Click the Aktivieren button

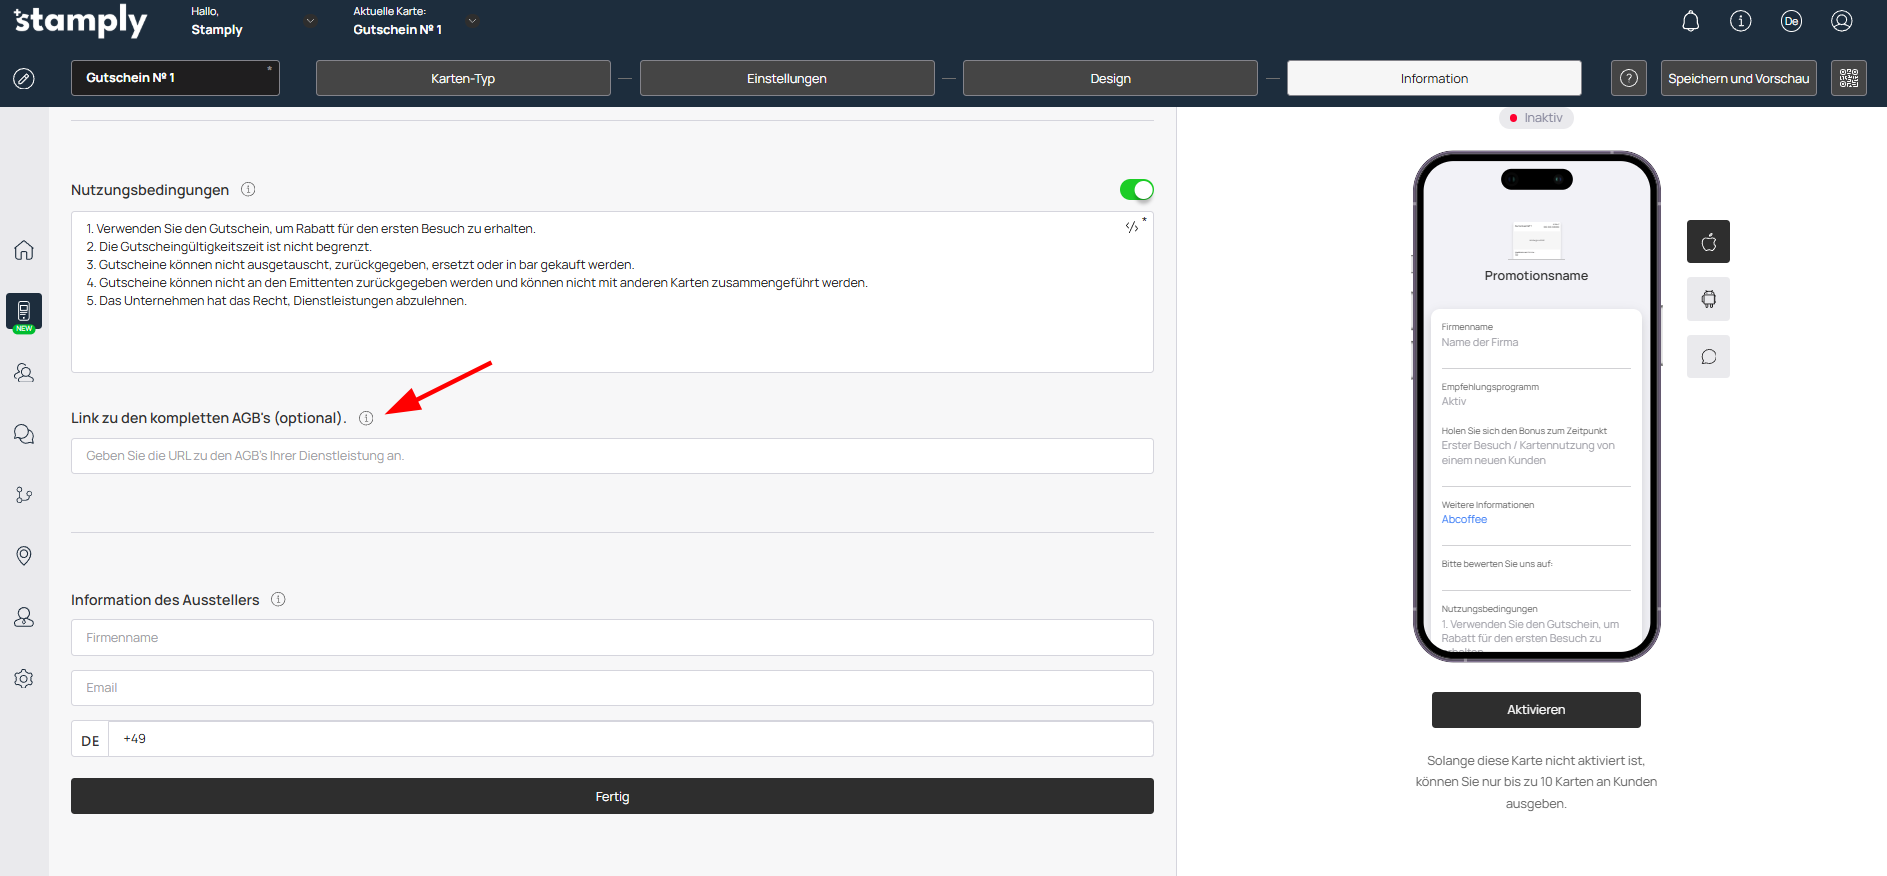[1535, 710]
